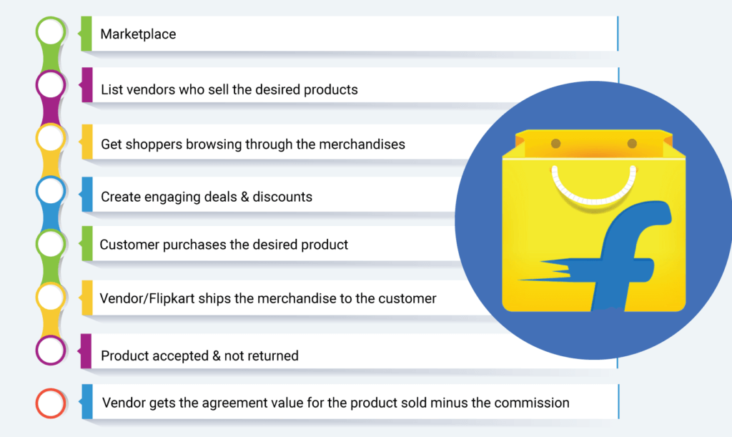Select the purple circle beside "List vendors" row
This screenshot has height=437, width=732.
[51, 85]
